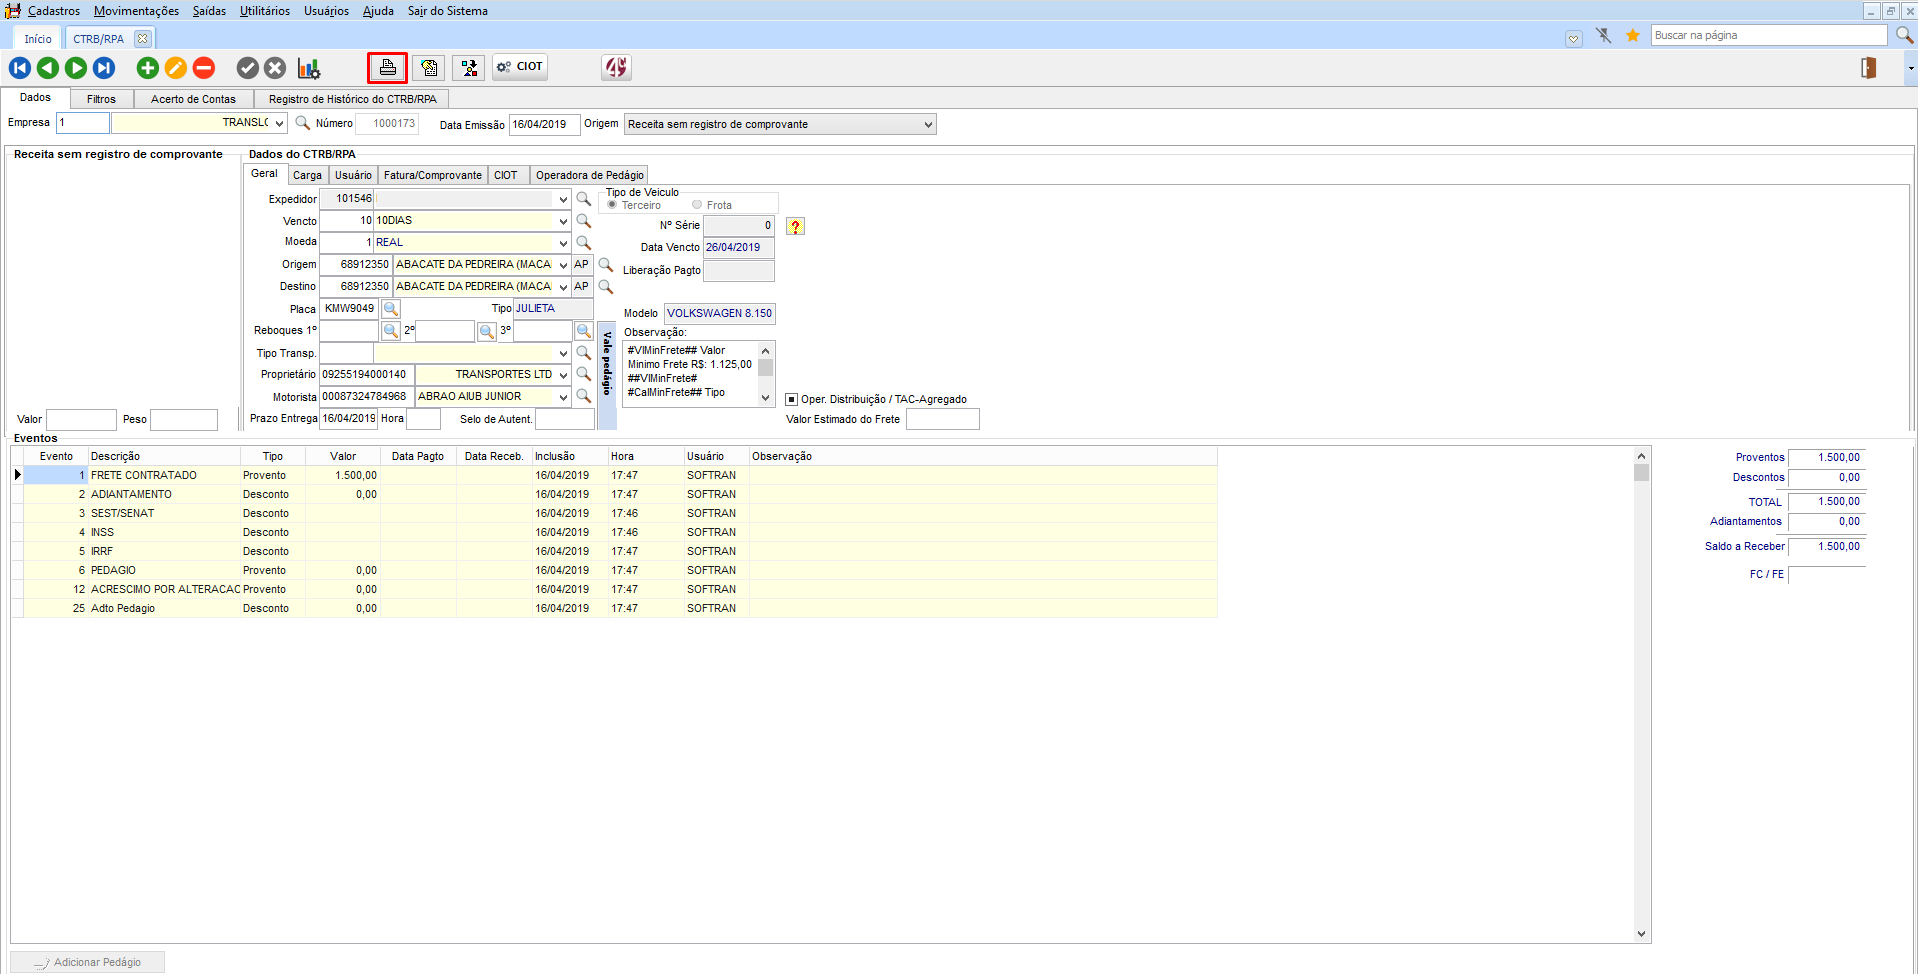Toggle Oper. Distribuição / TAC-Agregado checkbox
1918x974 pixels.
[792, 399]
